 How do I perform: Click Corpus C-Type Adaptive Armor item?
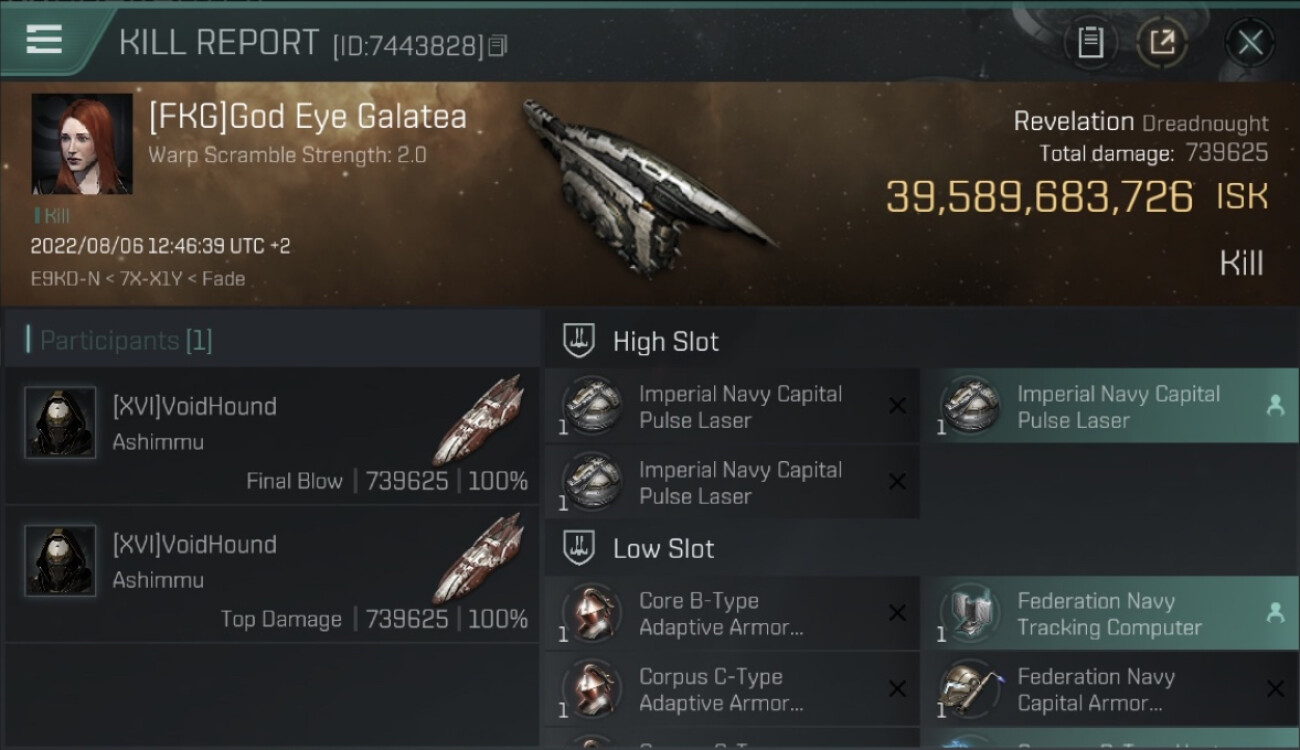click(x=732, y=690)
